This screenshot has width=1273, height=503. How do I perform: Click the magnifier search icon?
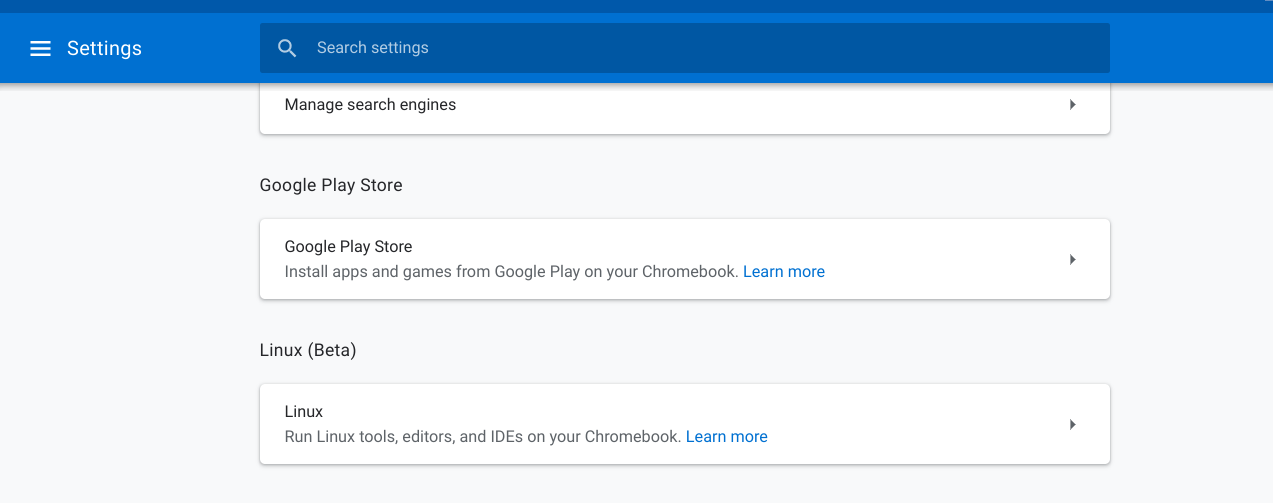tap(287, 48)
